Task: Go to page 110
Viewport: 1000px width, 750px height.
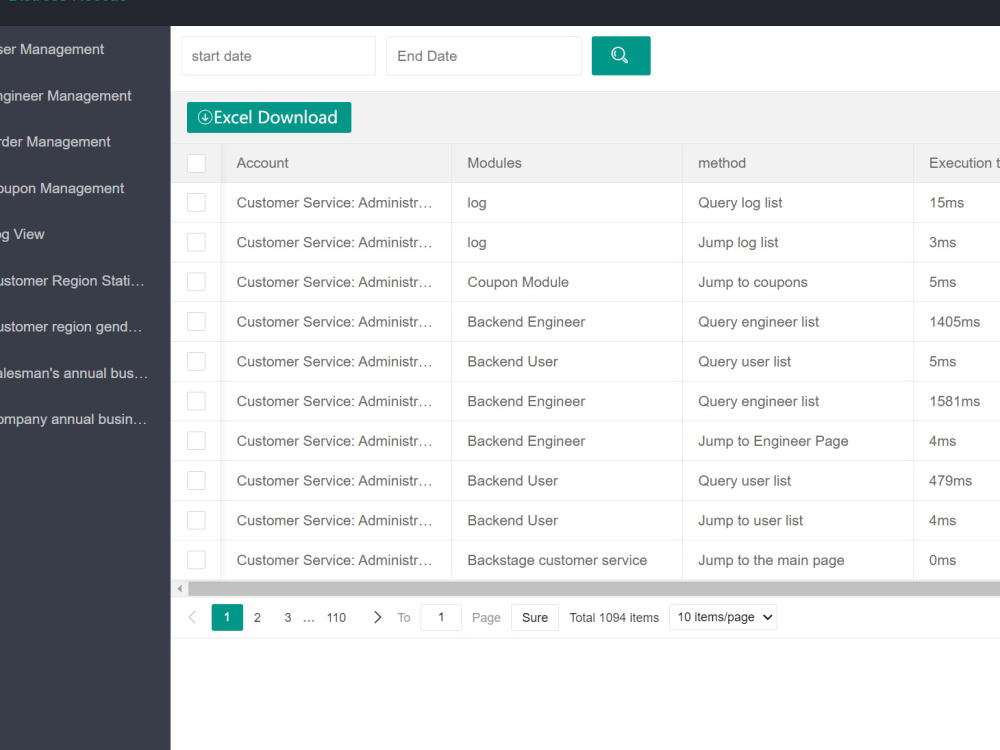Action: [336, 617]
